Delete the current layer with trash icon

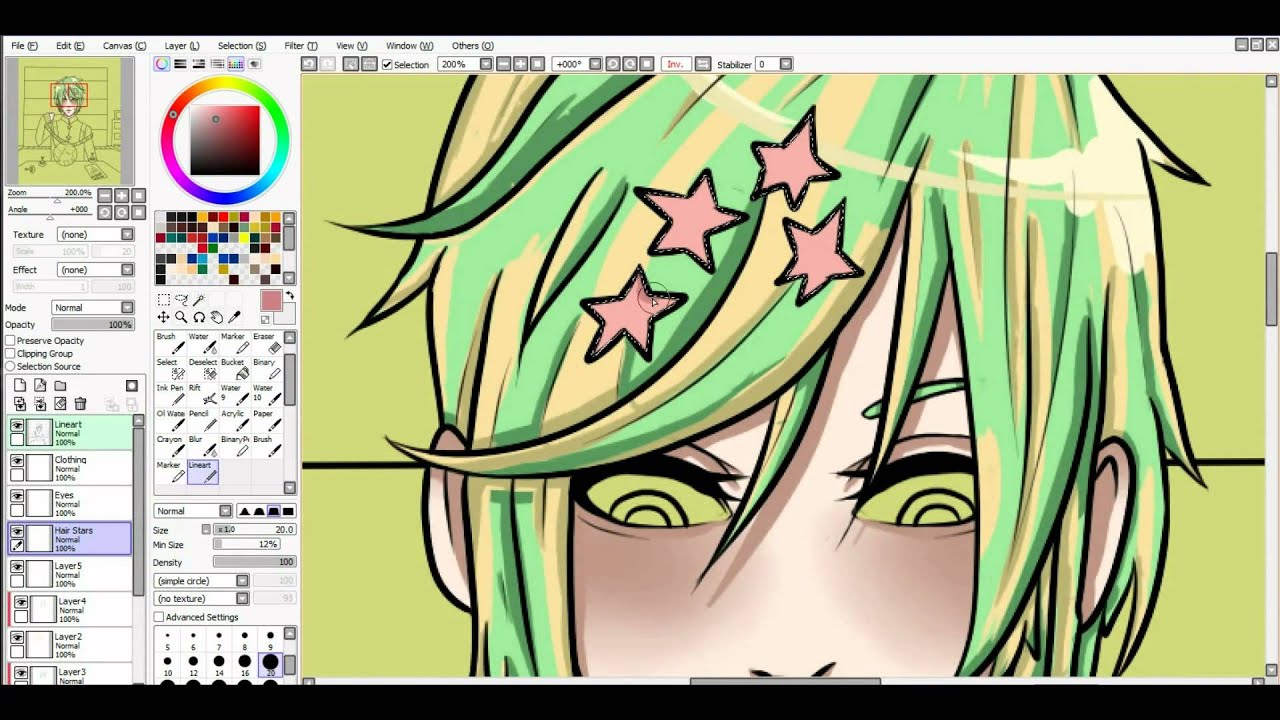[x=80, y=404]
